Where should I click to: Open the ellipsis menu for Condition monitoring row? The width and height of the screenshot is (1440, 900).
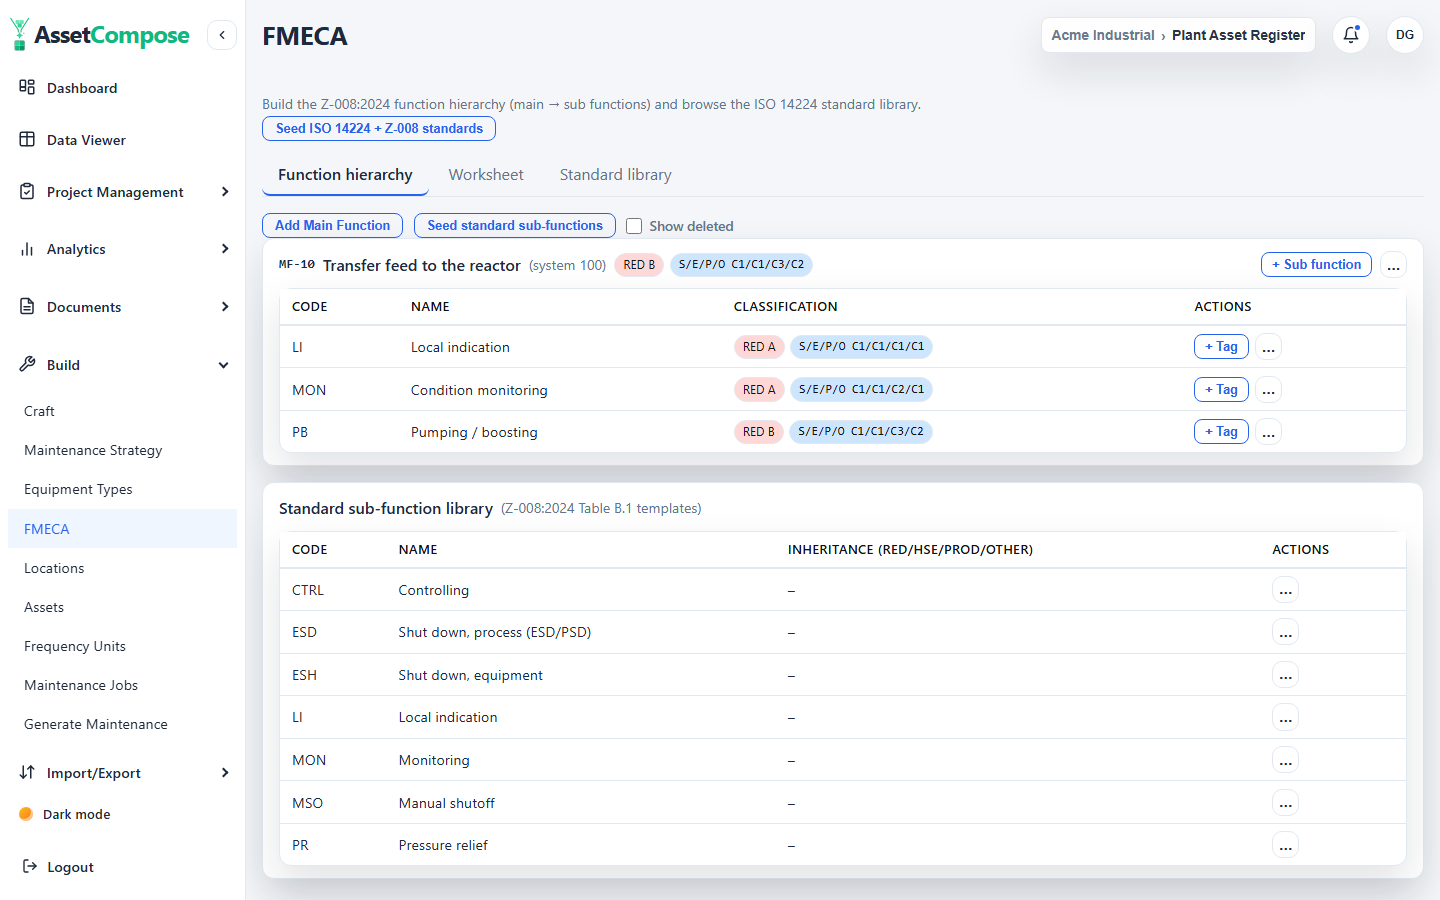click(1268, 390)
